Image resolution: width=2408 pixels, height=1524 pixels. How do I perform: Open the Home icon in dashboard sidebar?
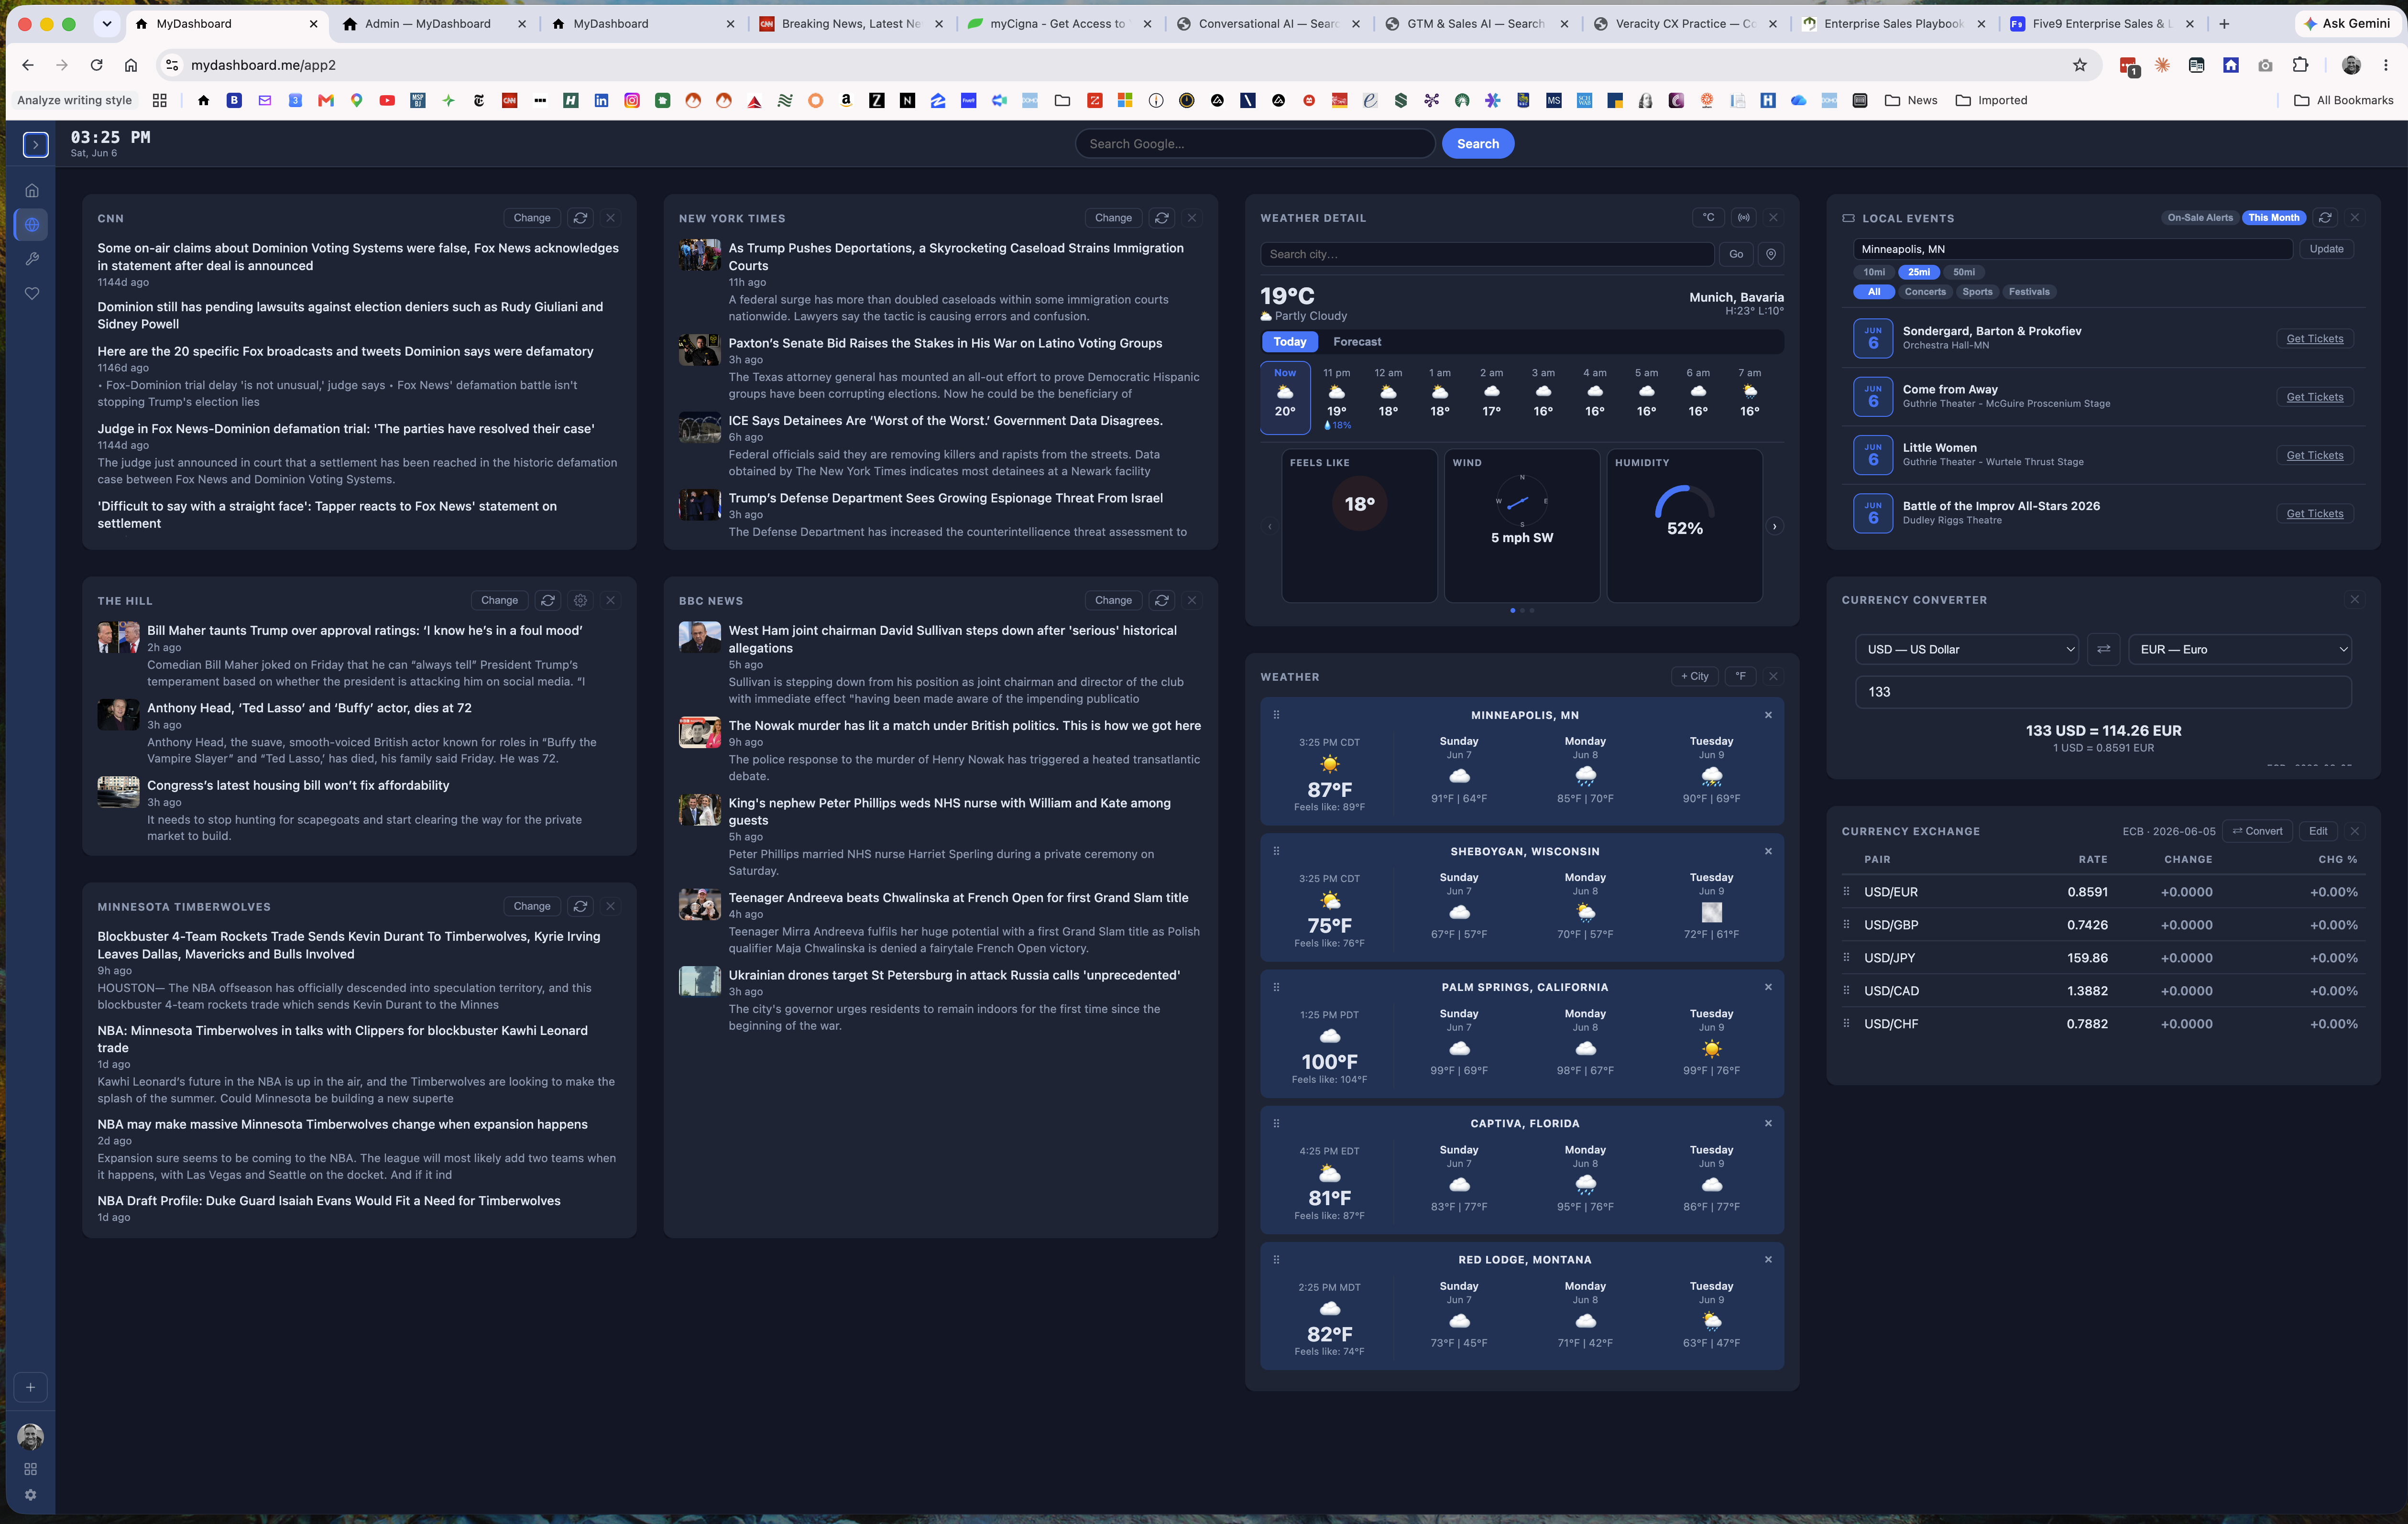tap(32, 190)
